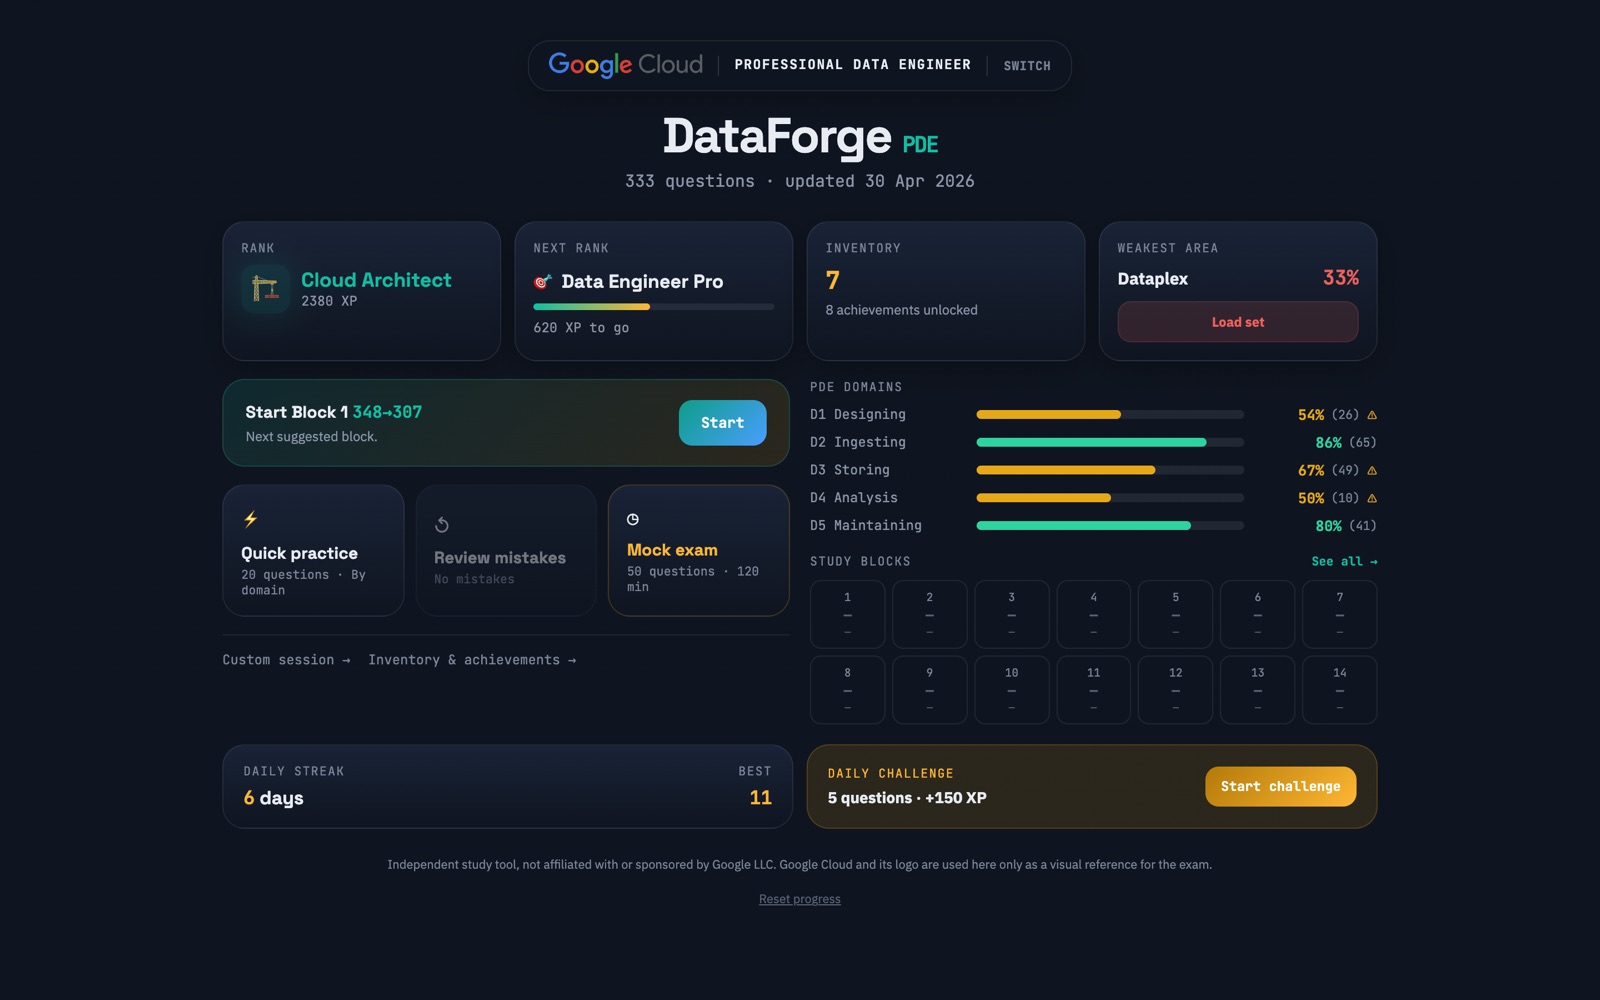Open study block 7
1600x1000 pixels.
click(1340, 614)
